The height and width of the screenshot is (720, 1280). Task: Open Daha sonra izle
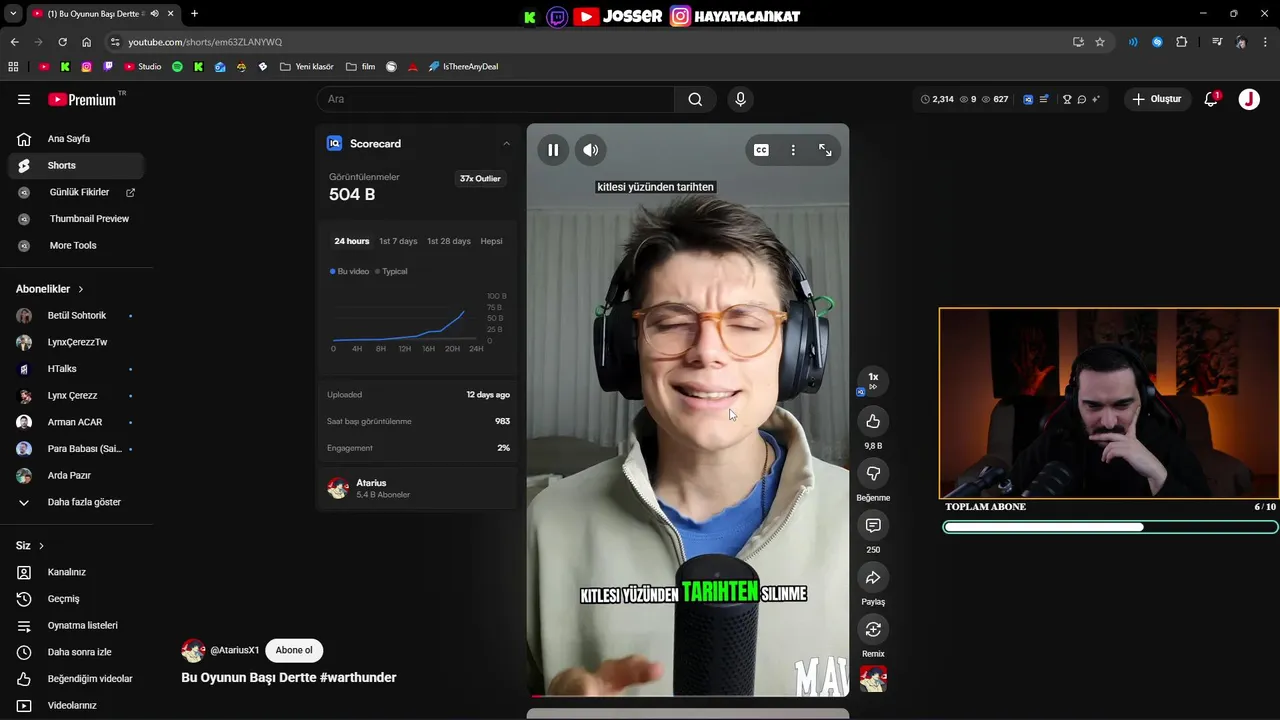pos(76,652)
